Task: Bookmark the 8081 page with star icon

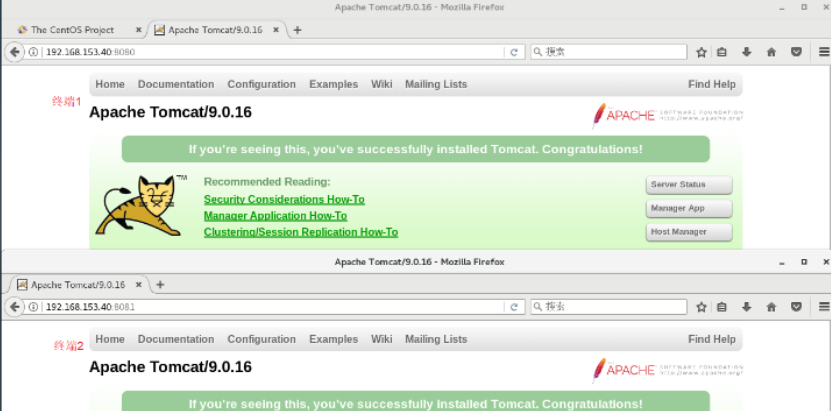Action: click(x=701, y=307)
